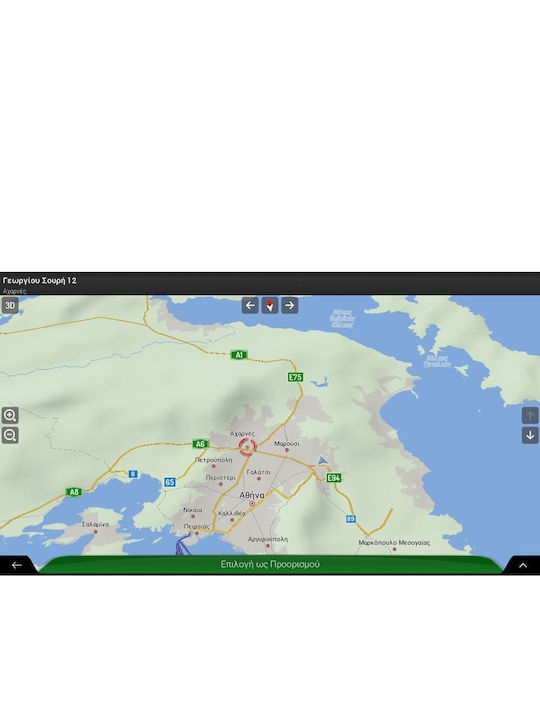Tilt map down with down arrow
540x720 pixels.
[x=530, y=435]
